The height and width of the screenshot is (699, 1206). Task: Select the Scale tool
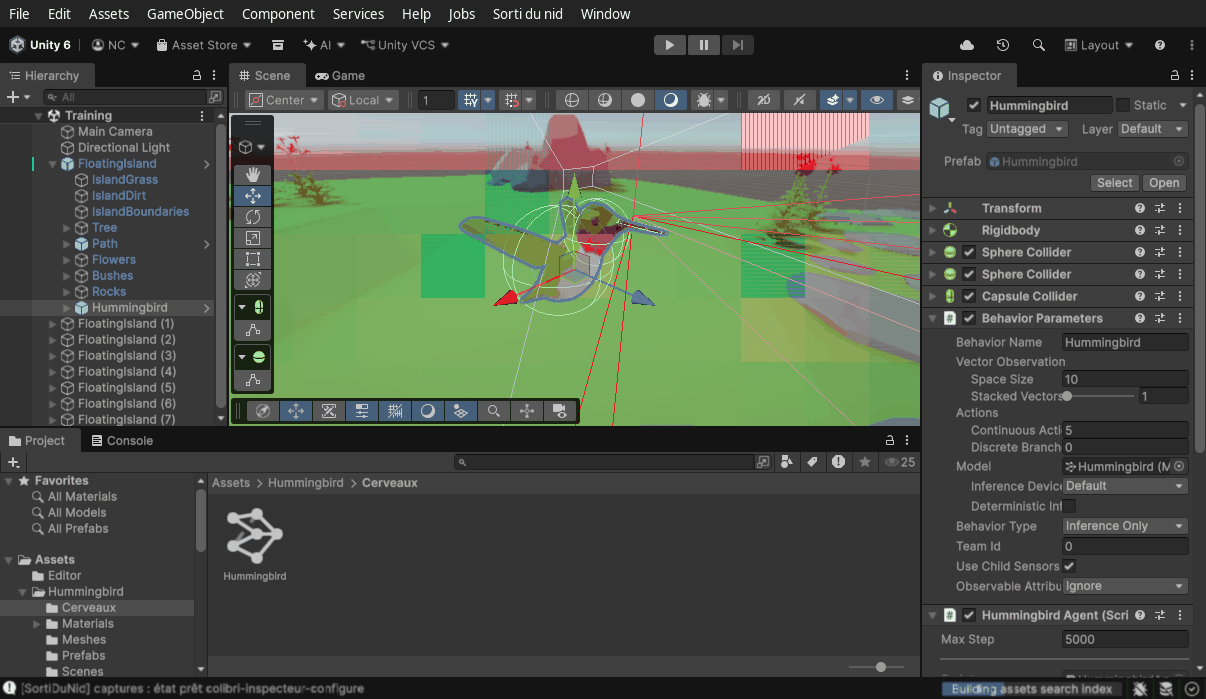click(x=253, y=238)
